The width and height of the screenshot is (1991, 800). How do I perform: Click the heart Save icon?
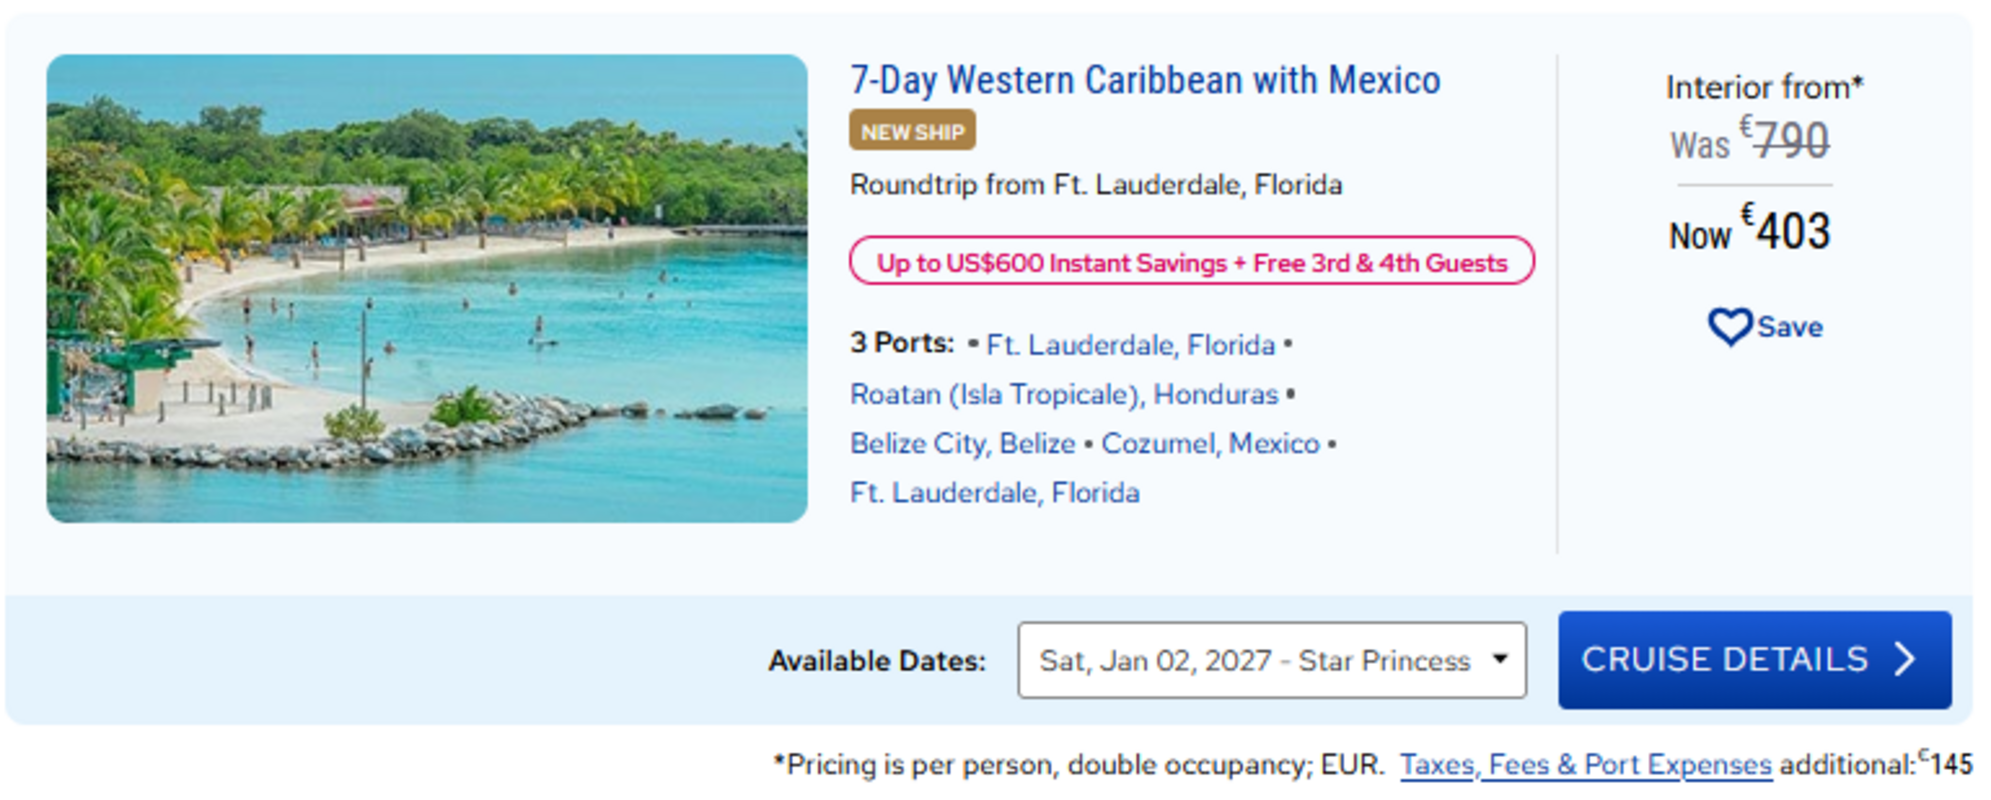1729,327
